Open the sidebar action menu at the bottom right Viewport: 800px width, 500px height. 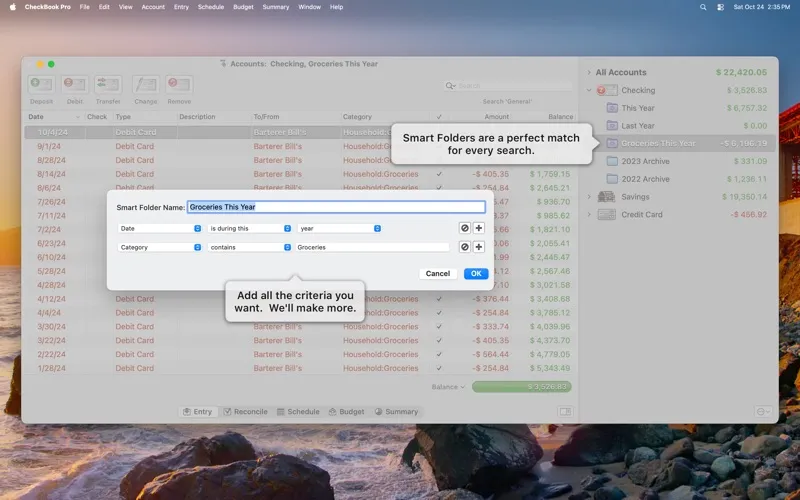(763, 412)
